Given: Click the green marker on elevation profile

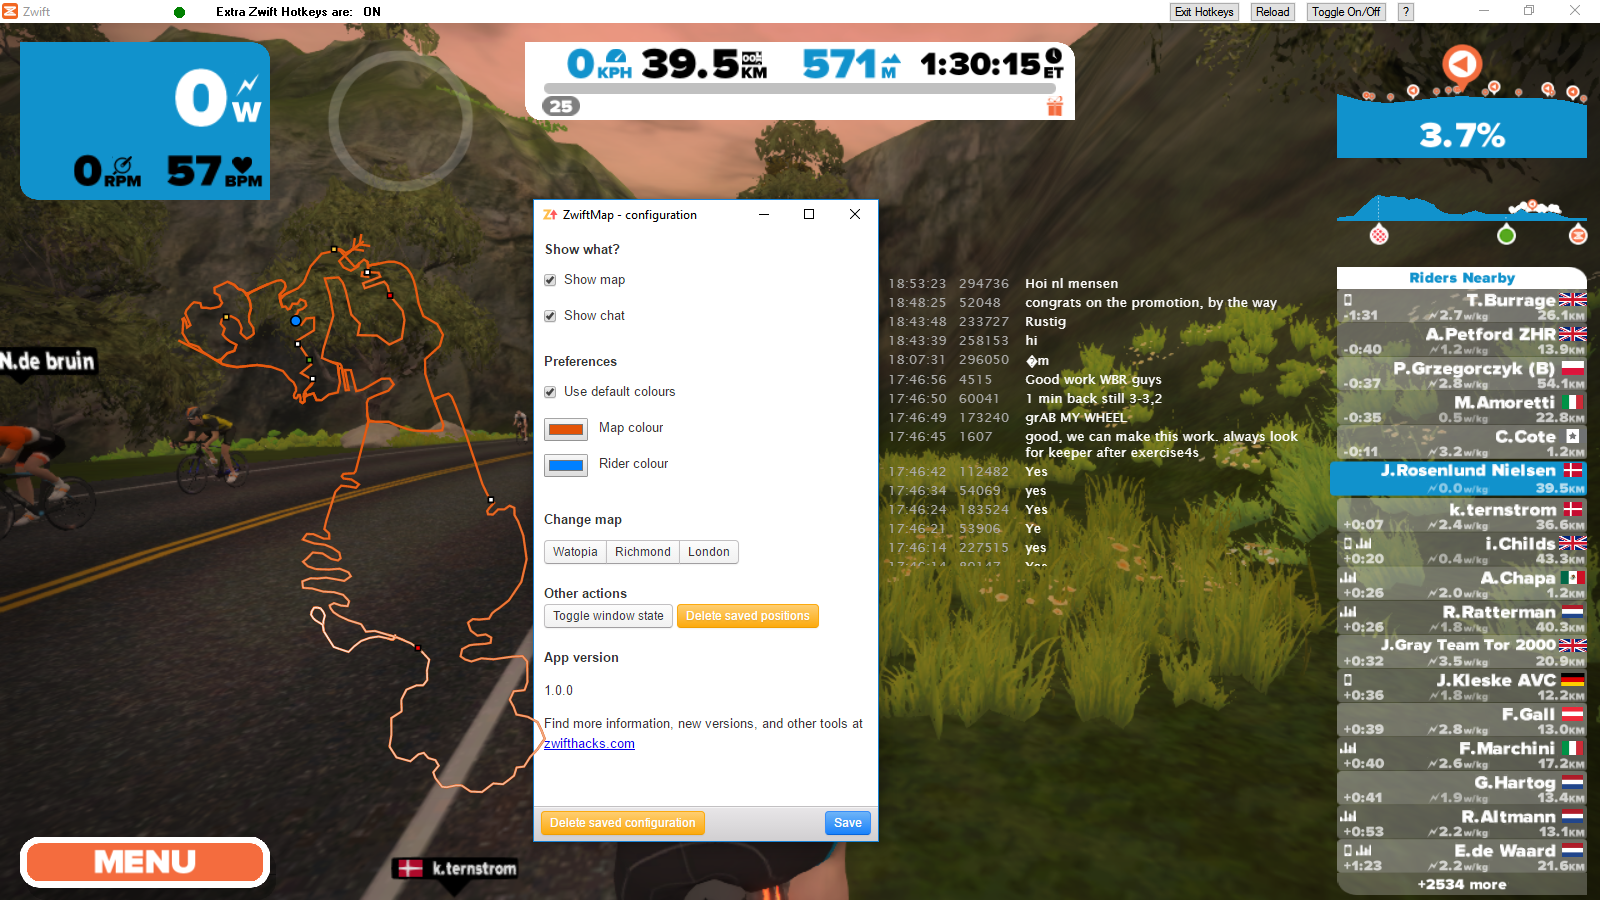Looking at the screenshot, I should 1506,235.
